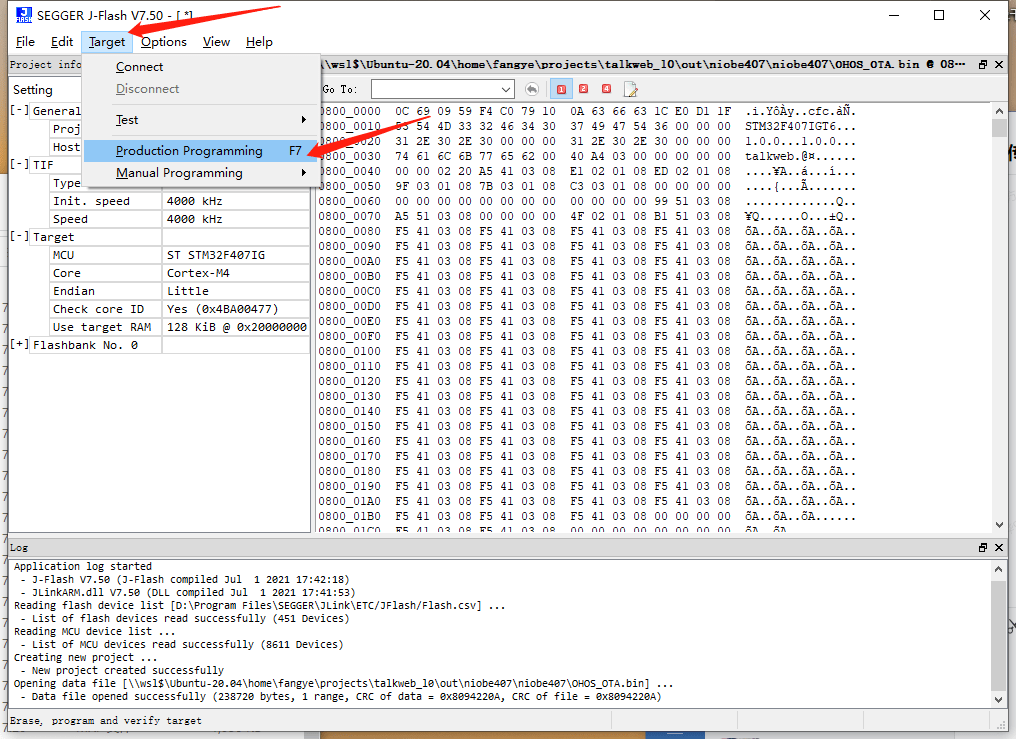Click the ASCII text 'STM32F407IGT6...'
Viewport: 1016px width, 739px height.
[x=800, y=126]
